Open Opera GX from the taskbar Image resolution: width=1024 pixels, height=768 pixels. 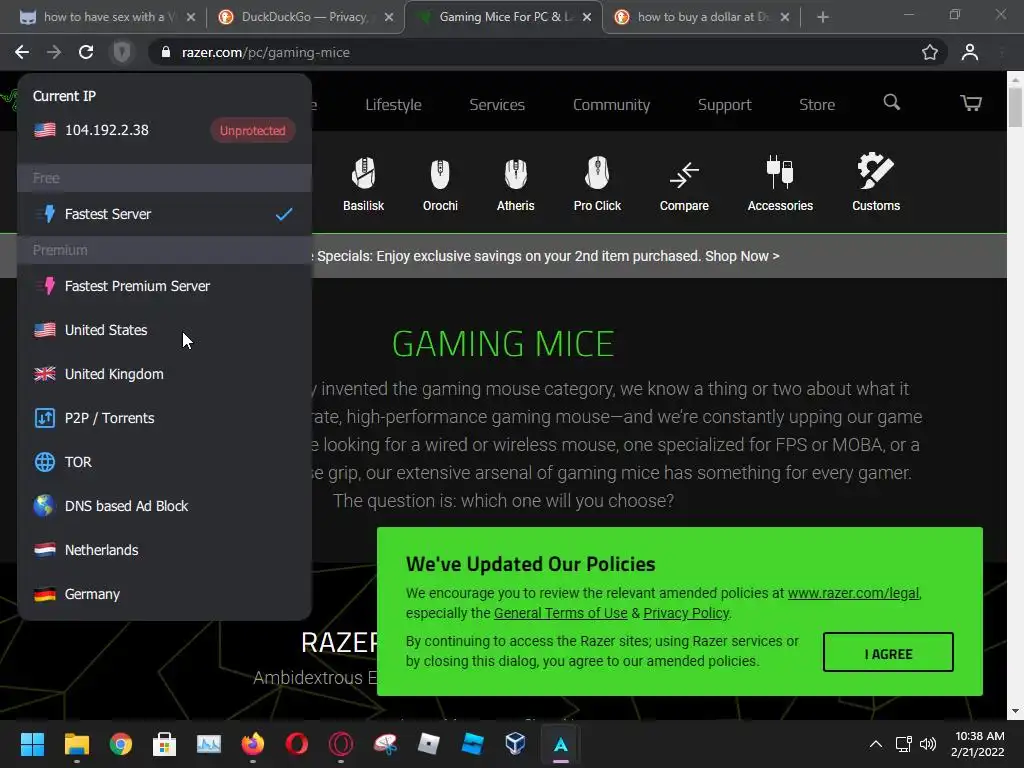341,744
